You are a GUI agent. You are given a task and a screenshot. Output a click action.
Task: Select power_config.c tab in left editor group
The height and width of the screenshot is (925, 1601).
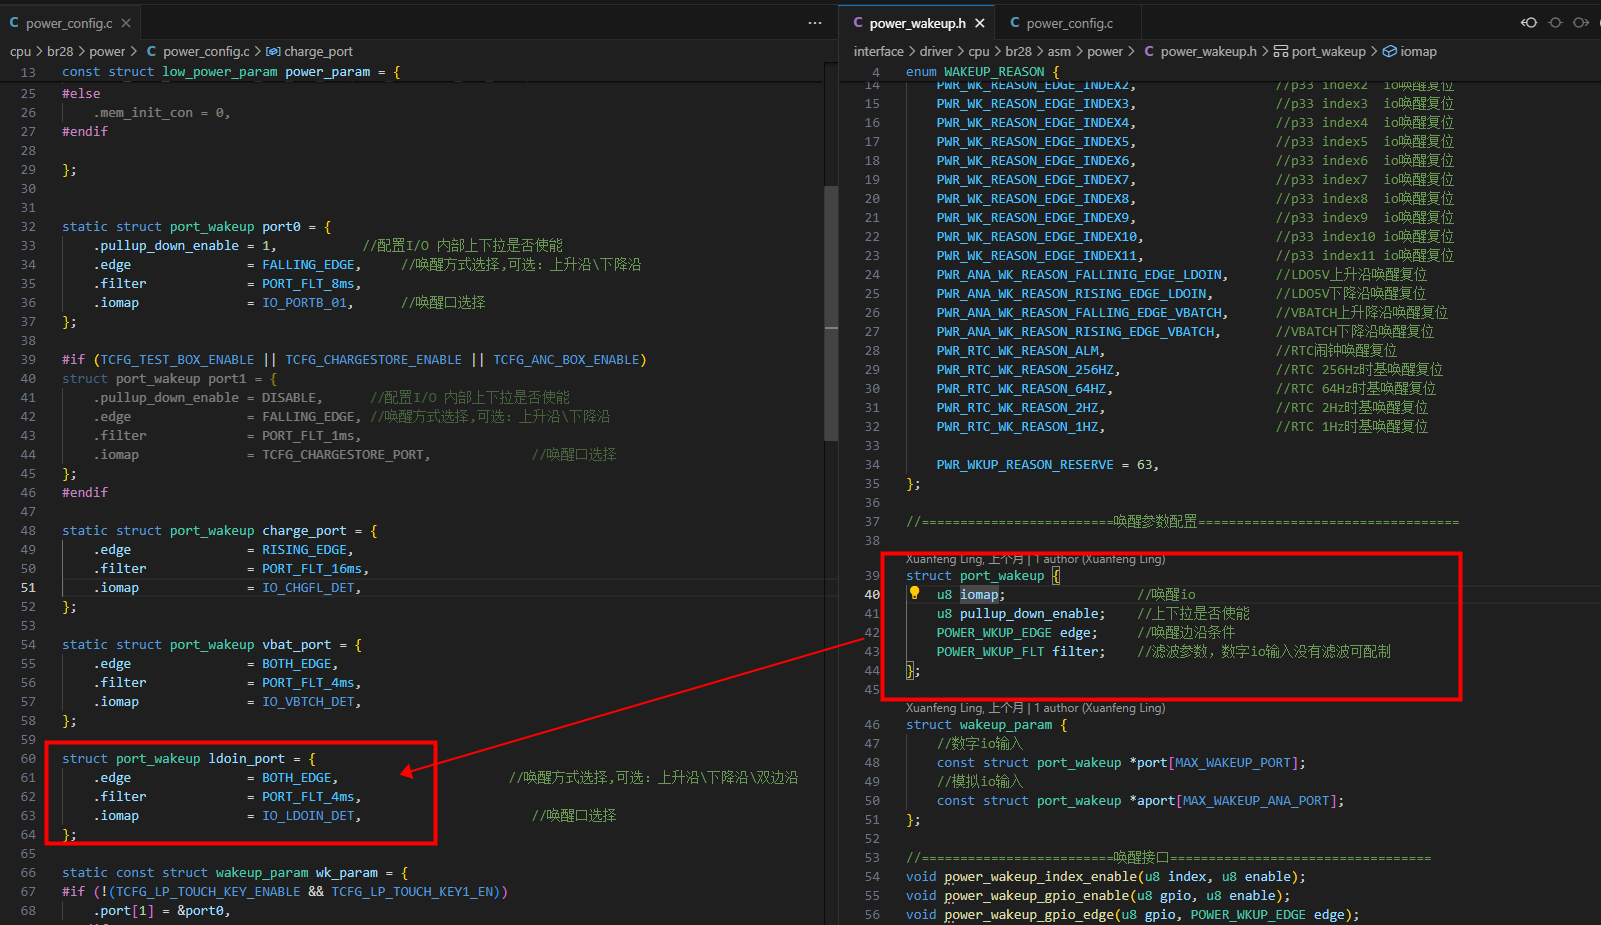click(69, 23)
